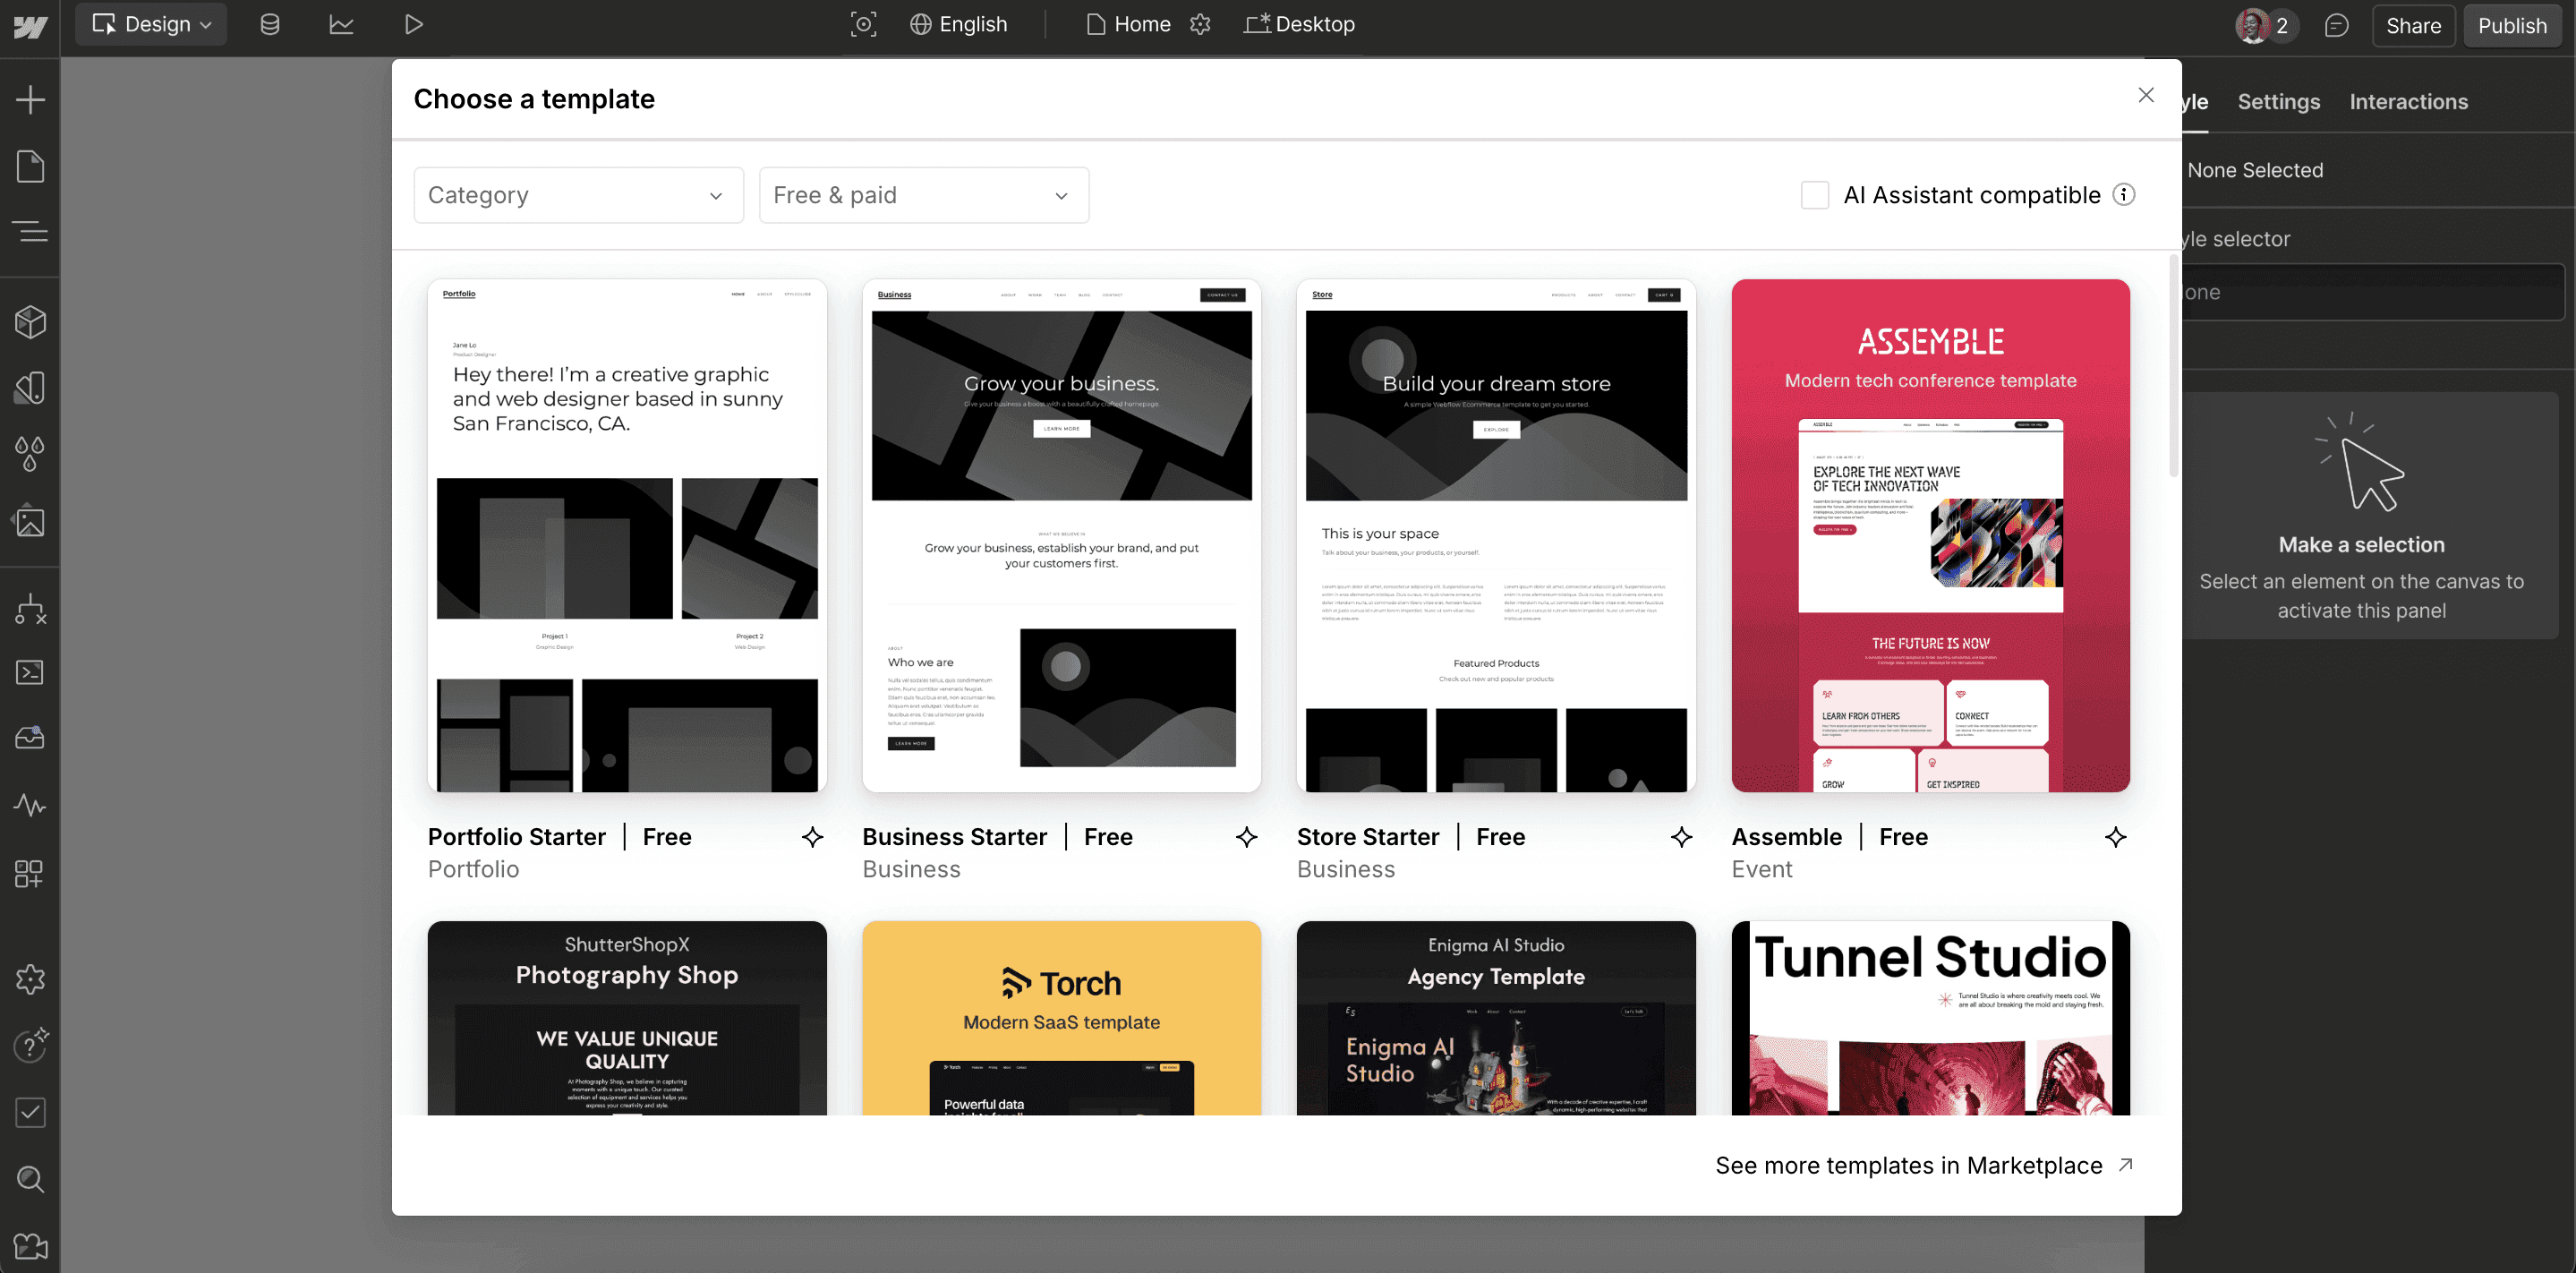
Task: Click the None Selected label
Action: [x=2255, y=170]
